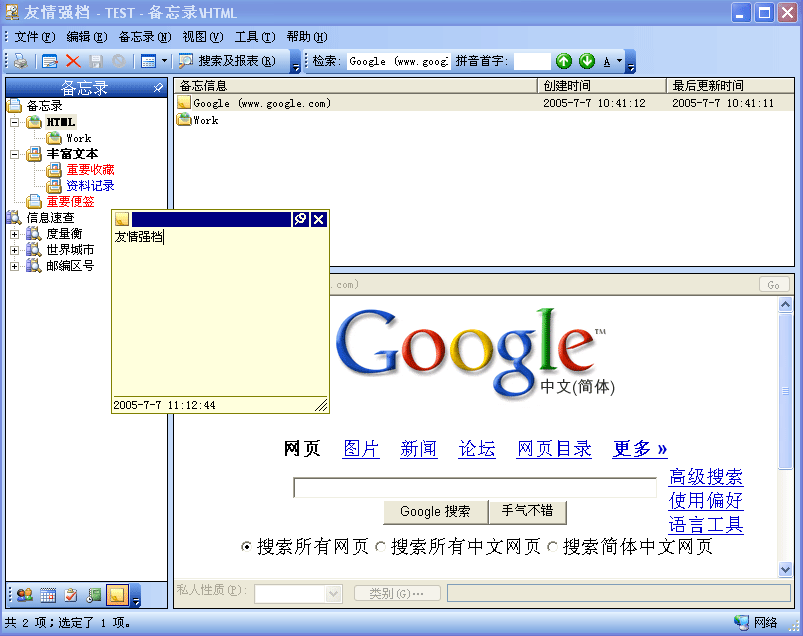Click the sticky note title icon
Viewport: 803px width, 636px height.
pos(122,219)
